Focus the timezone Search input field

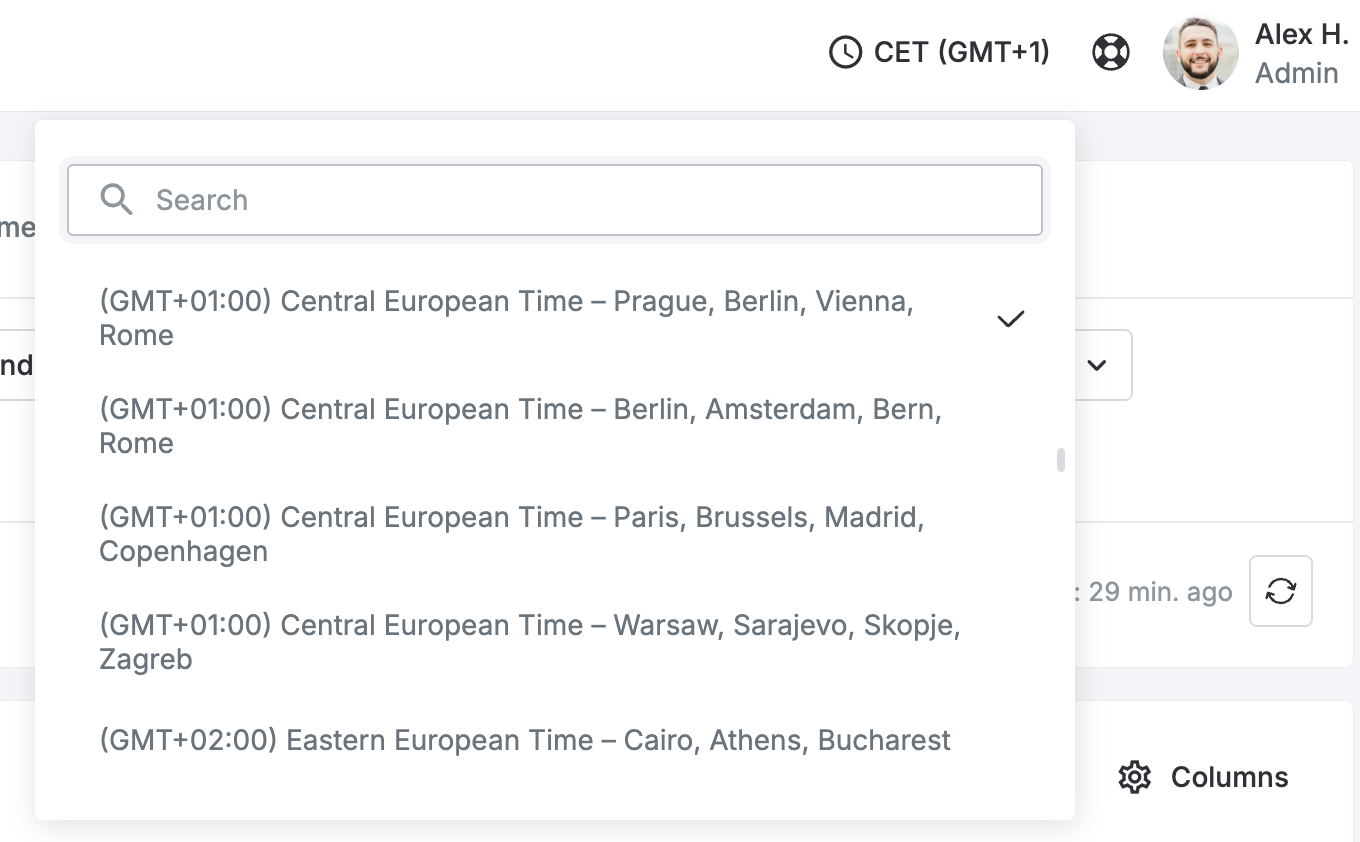(555, 200)
